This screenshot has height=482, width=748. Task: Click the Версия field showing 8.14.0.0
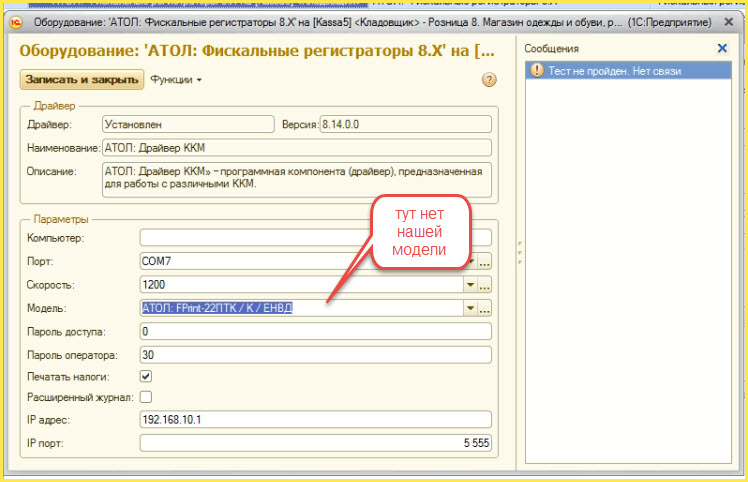point(405,124)
